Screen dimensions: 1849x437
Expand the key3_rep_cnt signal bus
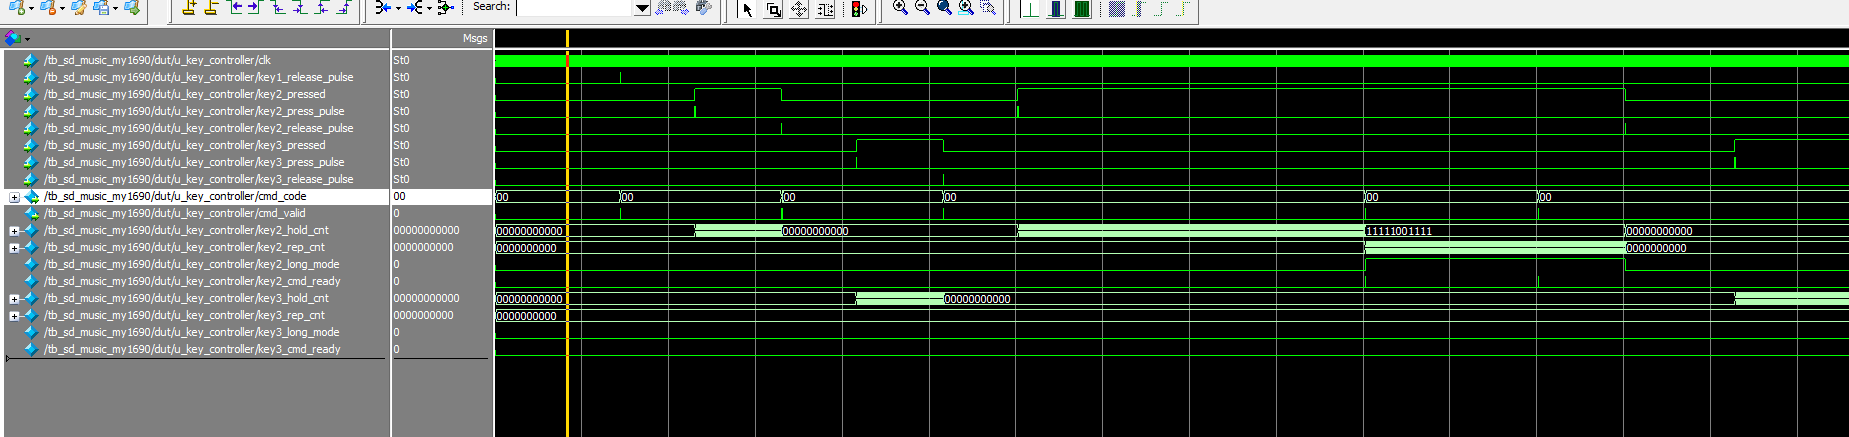point(14,316)
